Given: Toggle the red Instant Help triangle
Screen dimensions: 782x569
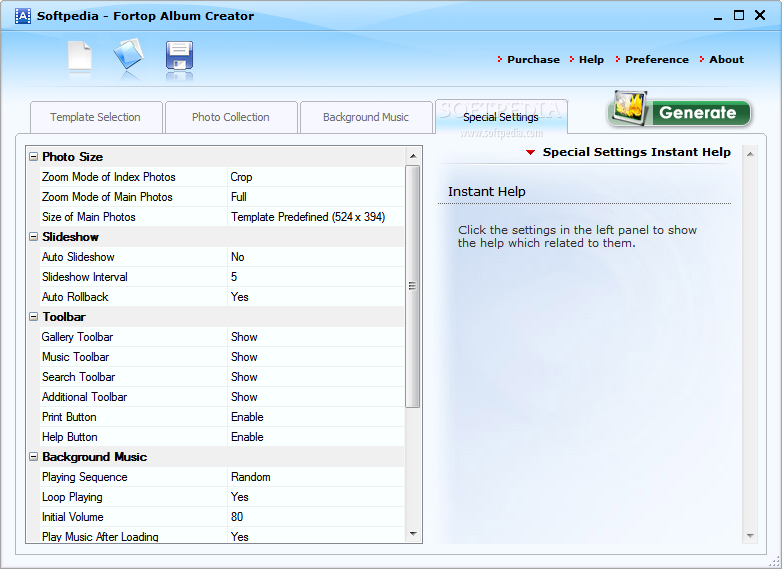Looking at the screenshot, I should (531, 152).
